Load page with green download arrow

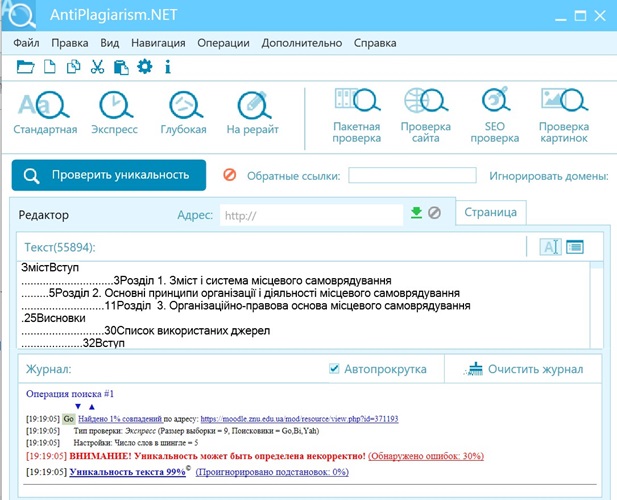pyautogui.click(x=416, y=213)
